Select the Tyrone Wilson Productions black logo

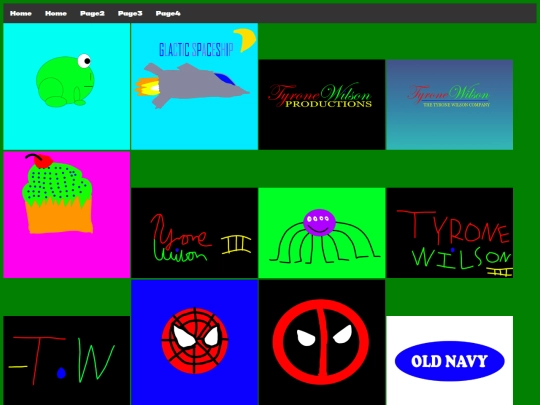click(322, 105)
